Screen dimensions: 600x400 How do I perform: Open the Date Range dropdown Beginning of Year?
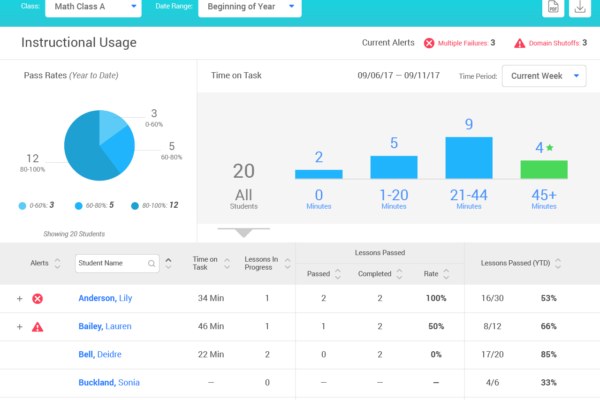pyautogui.click(x=250, y=7)
